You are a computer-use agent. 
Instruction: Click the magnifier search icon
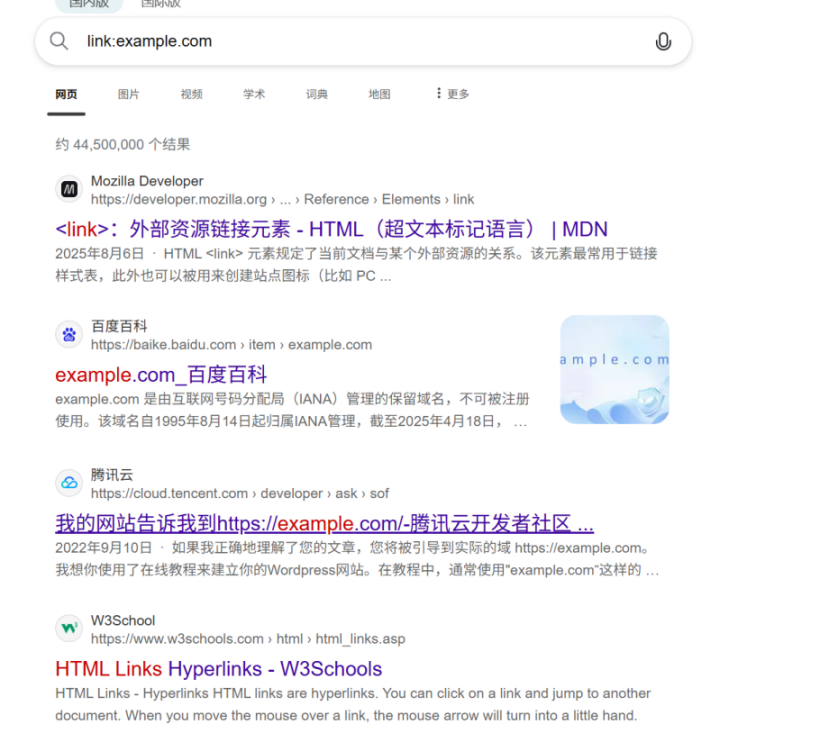click(x=59, y=41)
